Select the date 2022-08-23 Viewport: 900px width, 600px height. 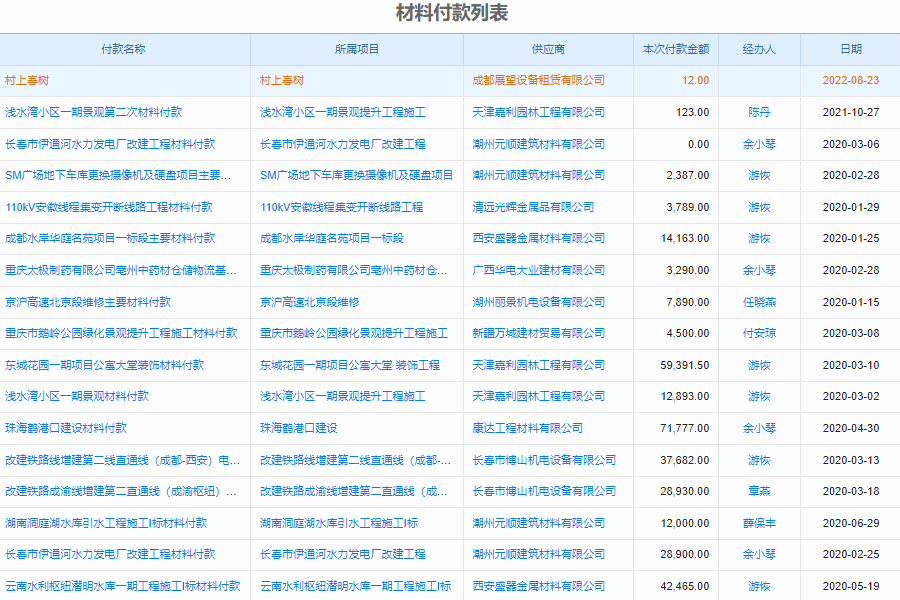851,80
